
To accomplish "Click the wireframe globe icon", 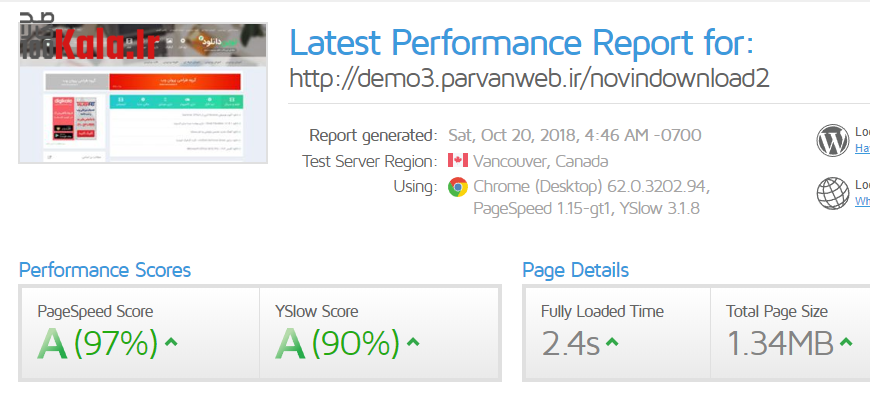I will click(833, 191).
